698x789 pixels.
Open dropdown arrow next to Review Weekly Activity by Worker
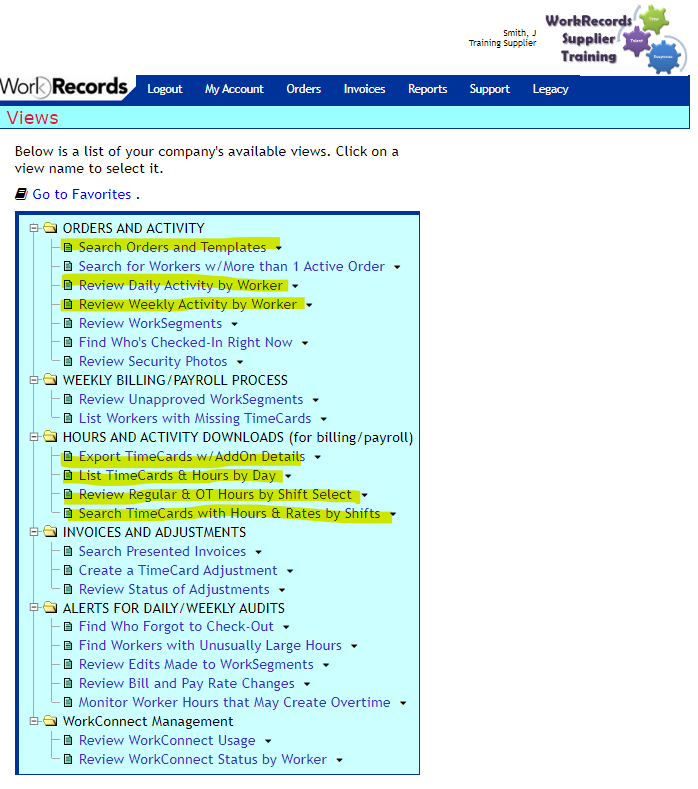pyautogui.click(x=309, y=305)
